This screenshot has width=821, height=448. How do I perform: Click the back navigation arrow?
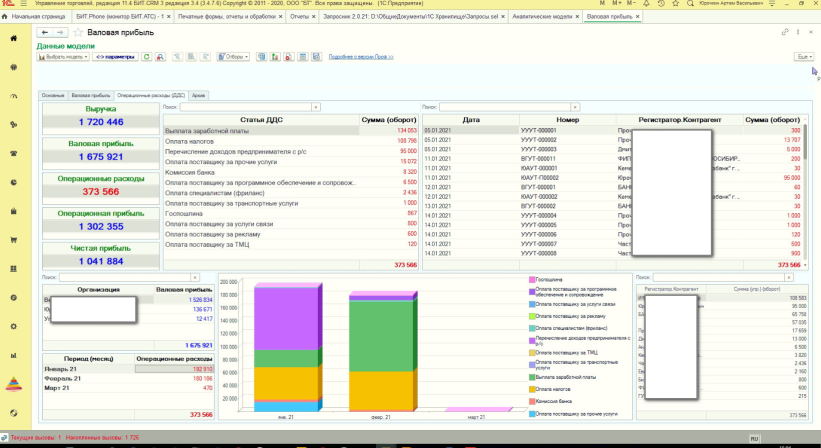click(x=43, y=33)
